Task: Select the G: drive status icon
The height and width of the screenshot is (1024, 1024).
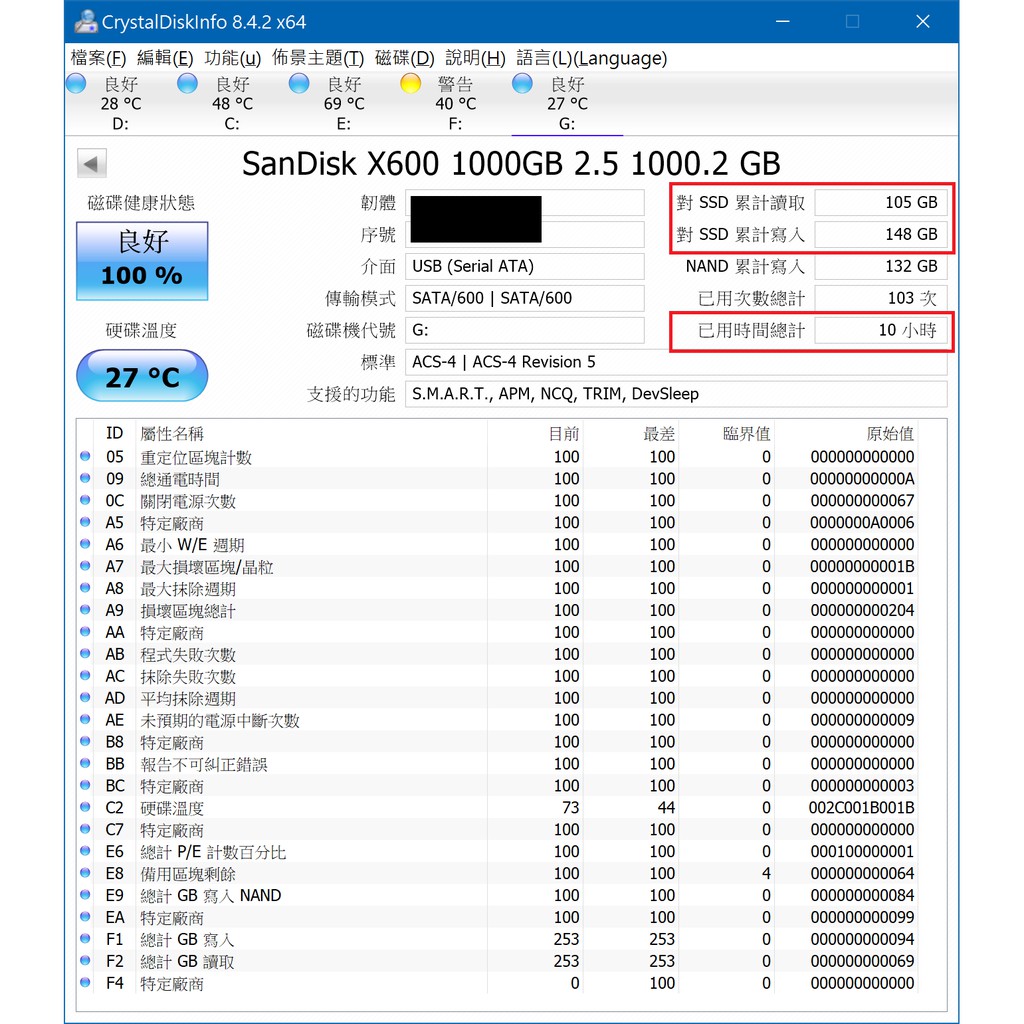Action: [x=523, y=85]
